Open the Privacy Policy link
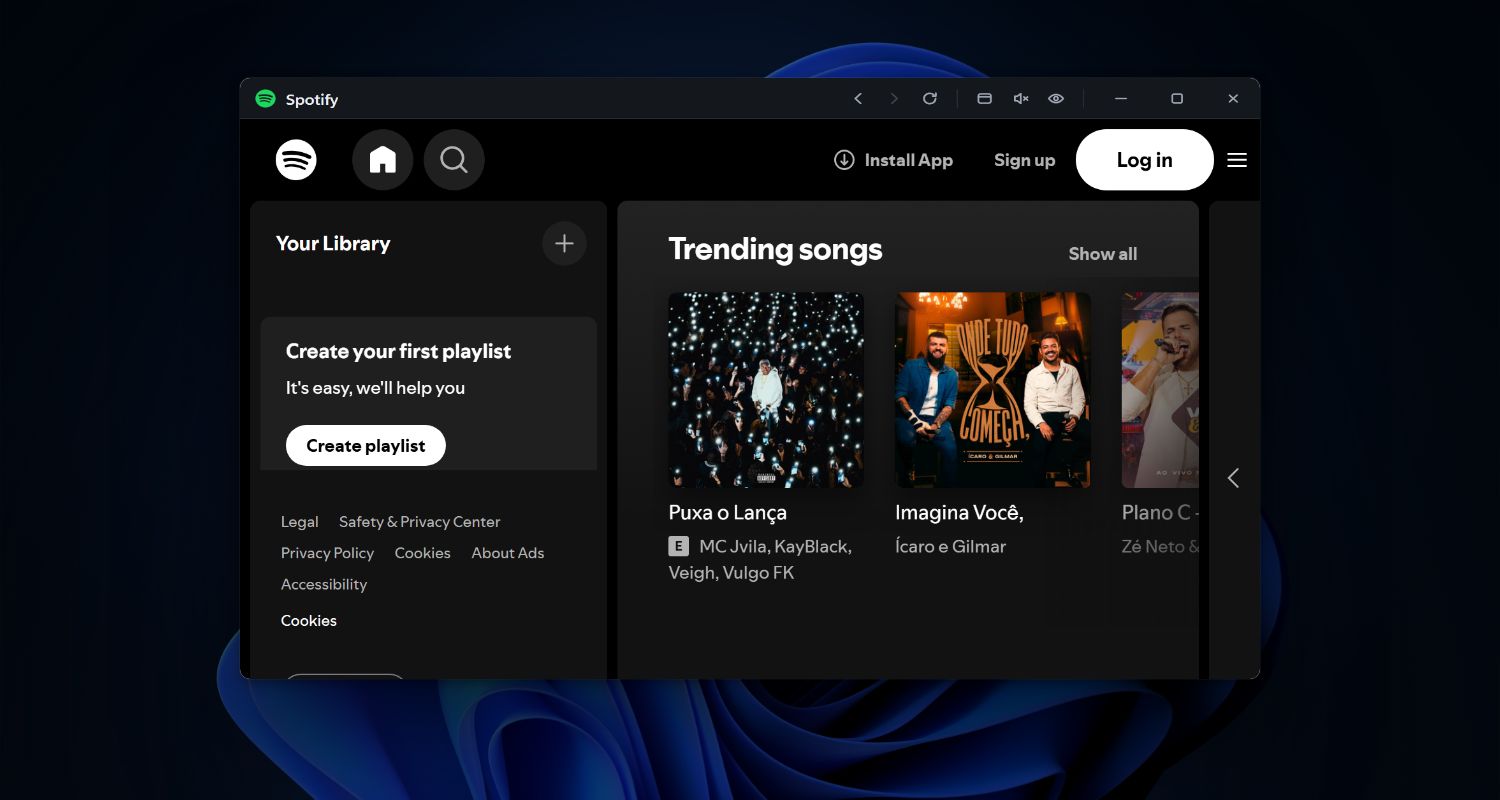1500x800 pixels. [x=327, y=553]
